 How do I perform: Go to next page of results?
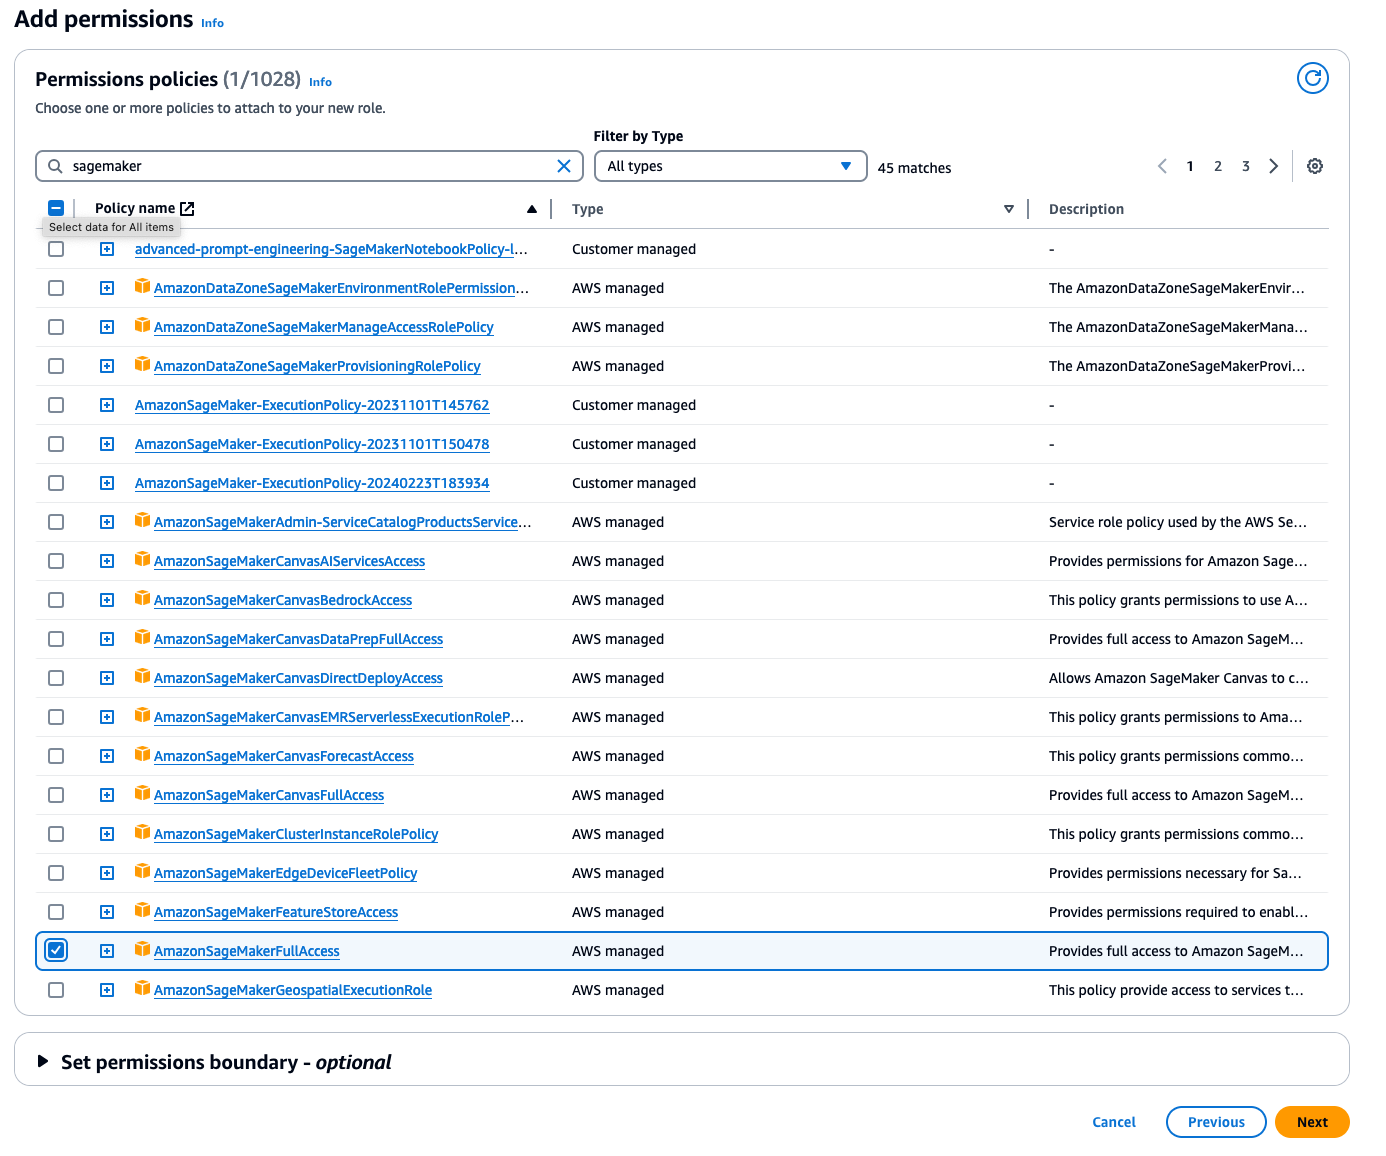1273,166
